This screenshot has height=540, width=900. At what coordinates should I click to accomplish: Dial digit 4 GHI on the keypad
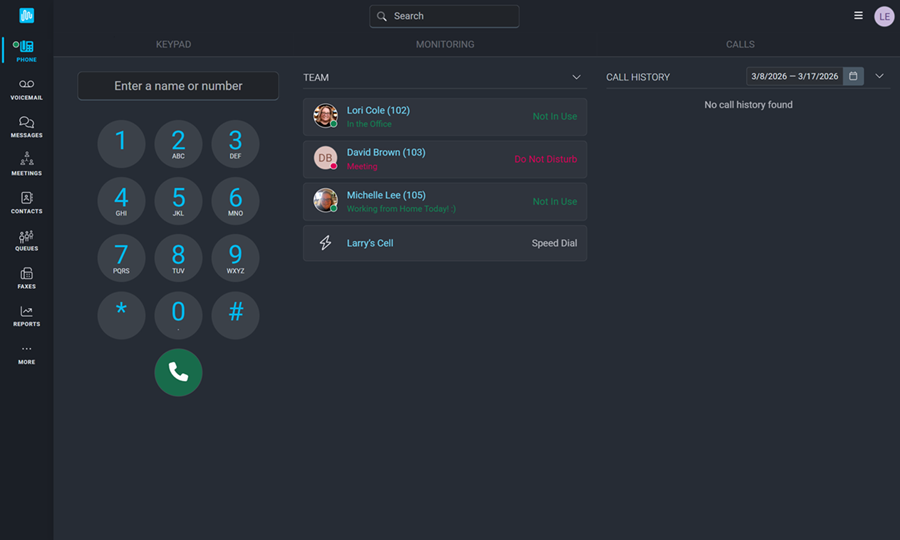pos(121,201)
